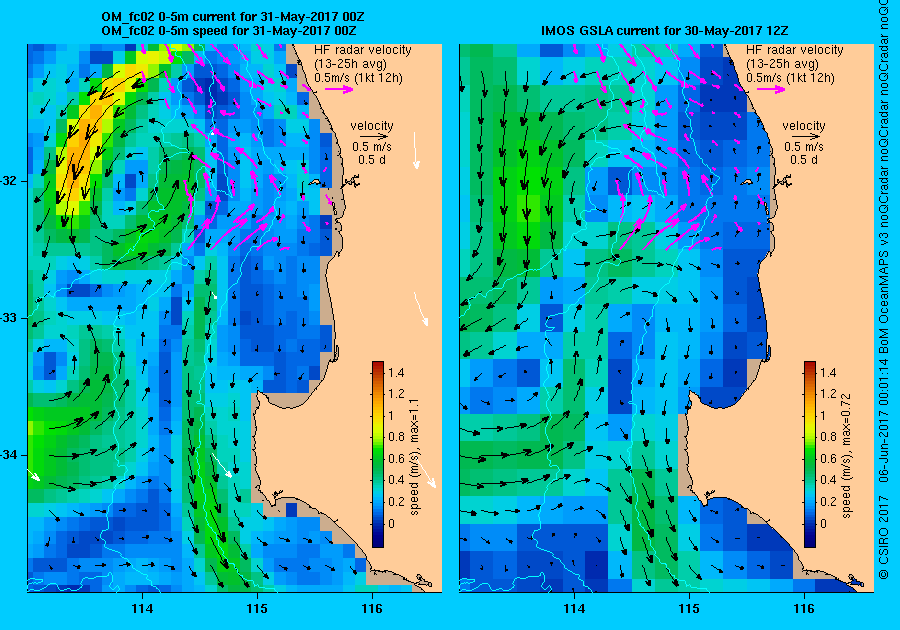The image size is (900, 630).
Task: Click '114' longitude label under left map
Action: point(142,609)
